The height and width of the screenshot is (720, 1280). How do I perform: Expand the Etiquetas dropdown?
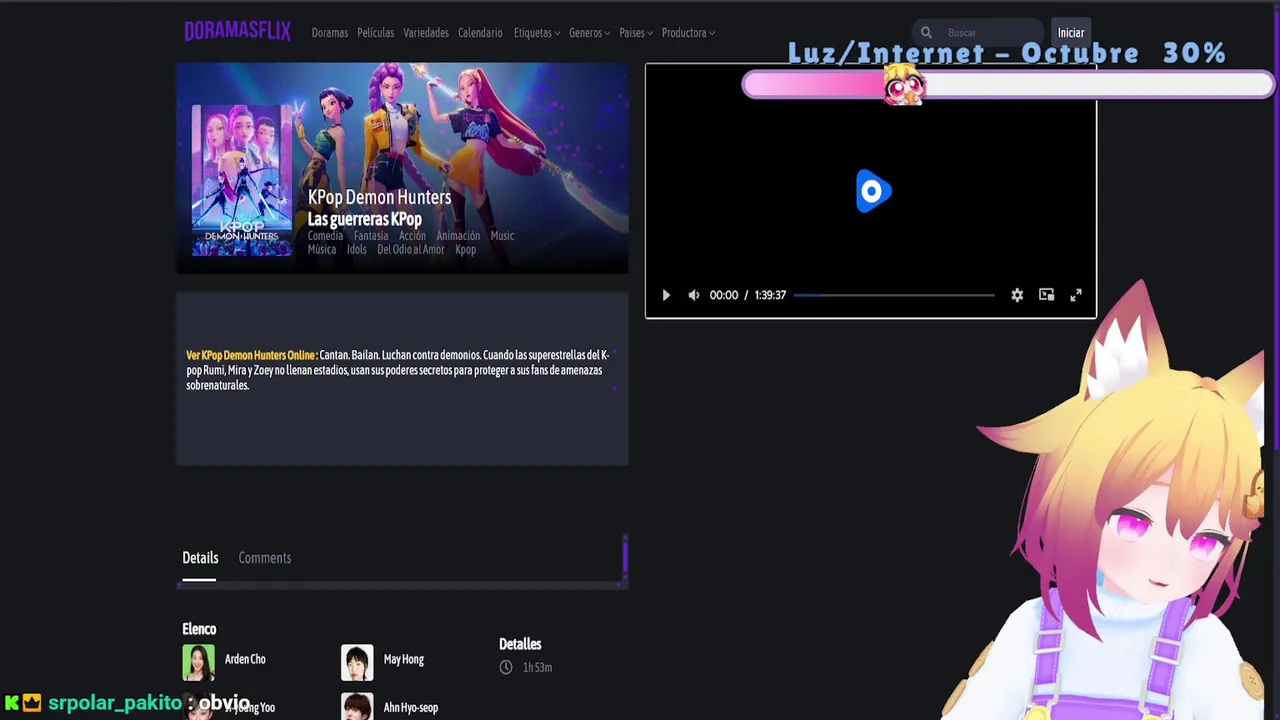[536, 33]
